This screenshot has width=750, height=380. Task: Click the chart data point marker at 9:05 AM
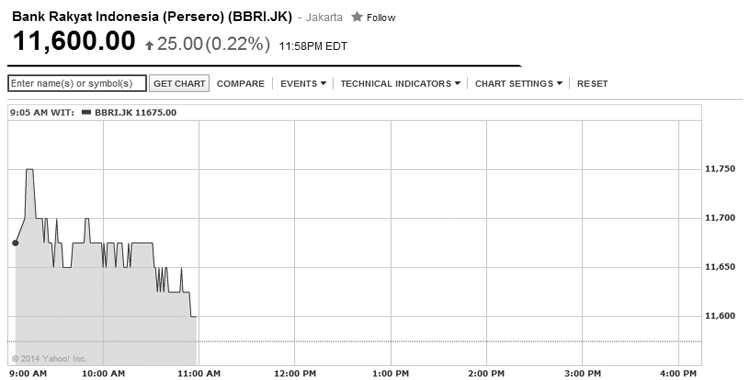pyautogui.click(x=15, y=243)
